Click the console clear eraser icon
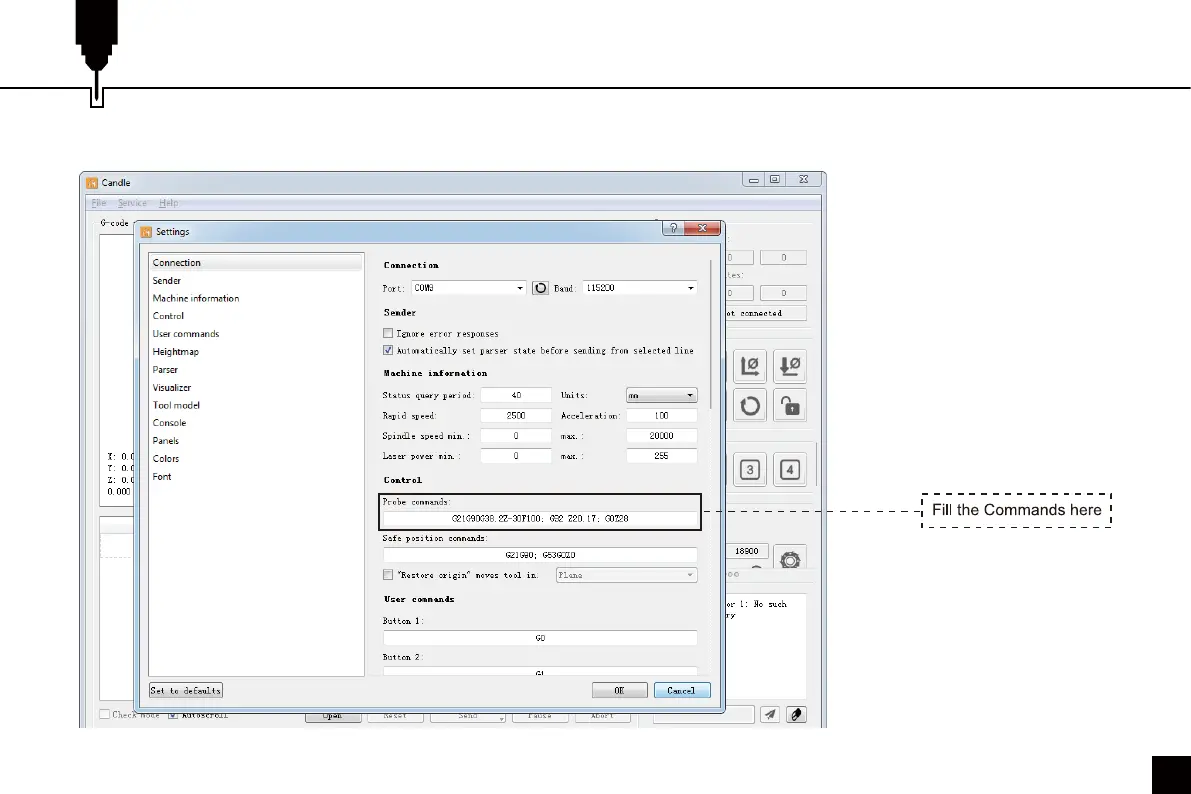Viewport: 1191px width, 794px height. (796, 714)
